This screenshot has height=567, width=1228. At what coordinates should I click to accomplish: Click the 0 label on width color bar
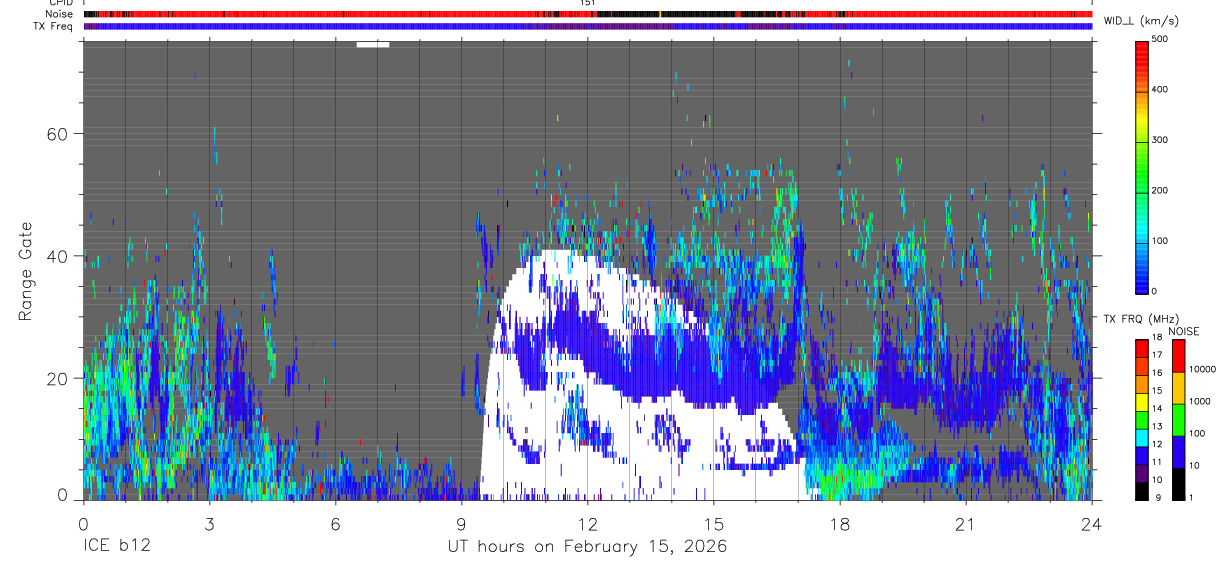pos(1155,291)
